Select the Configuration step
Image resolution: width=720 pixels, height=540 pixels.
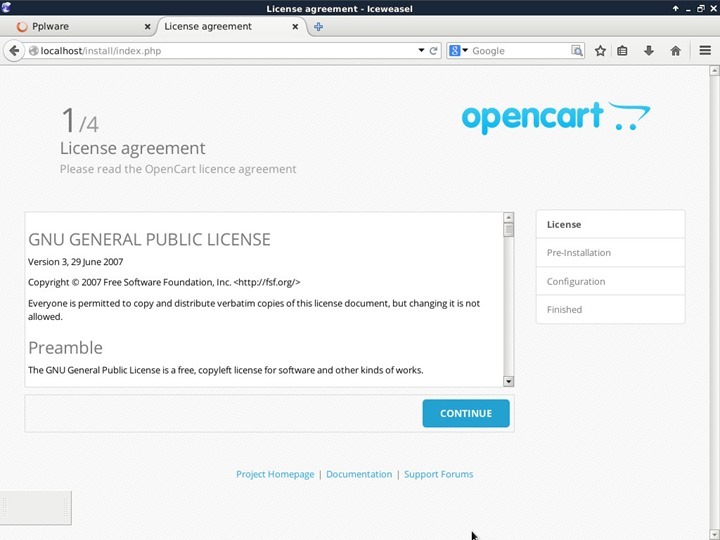610,281
